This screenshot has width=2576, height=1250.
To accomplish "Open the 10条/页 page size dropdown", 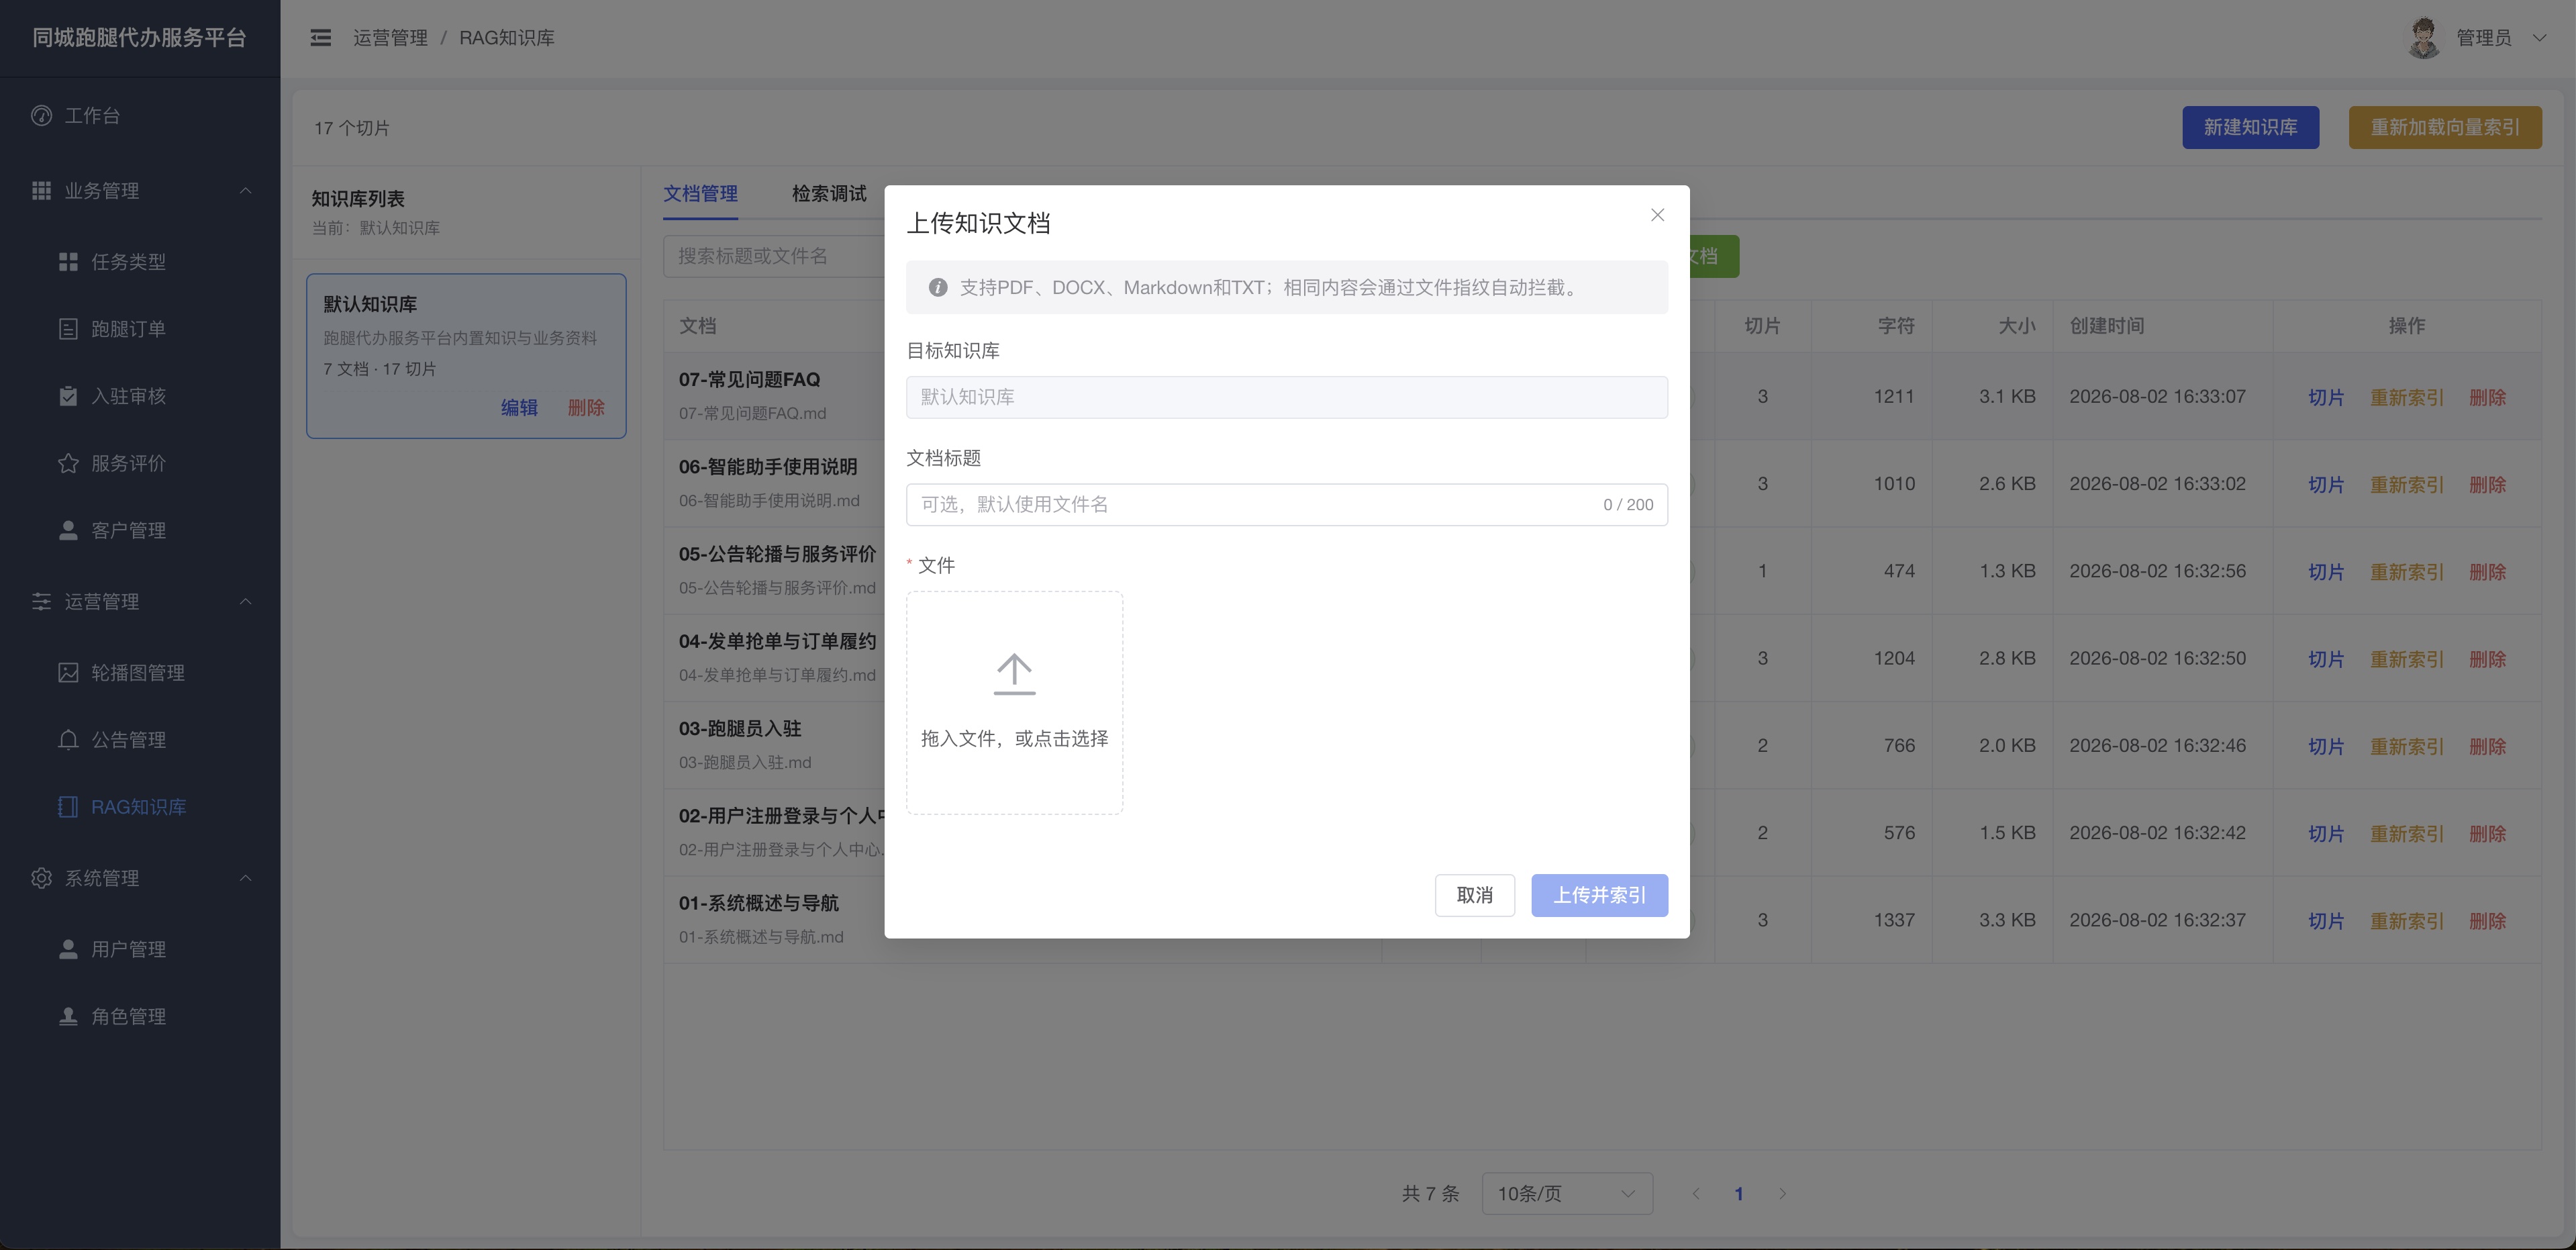I will coord(1567,1194).
